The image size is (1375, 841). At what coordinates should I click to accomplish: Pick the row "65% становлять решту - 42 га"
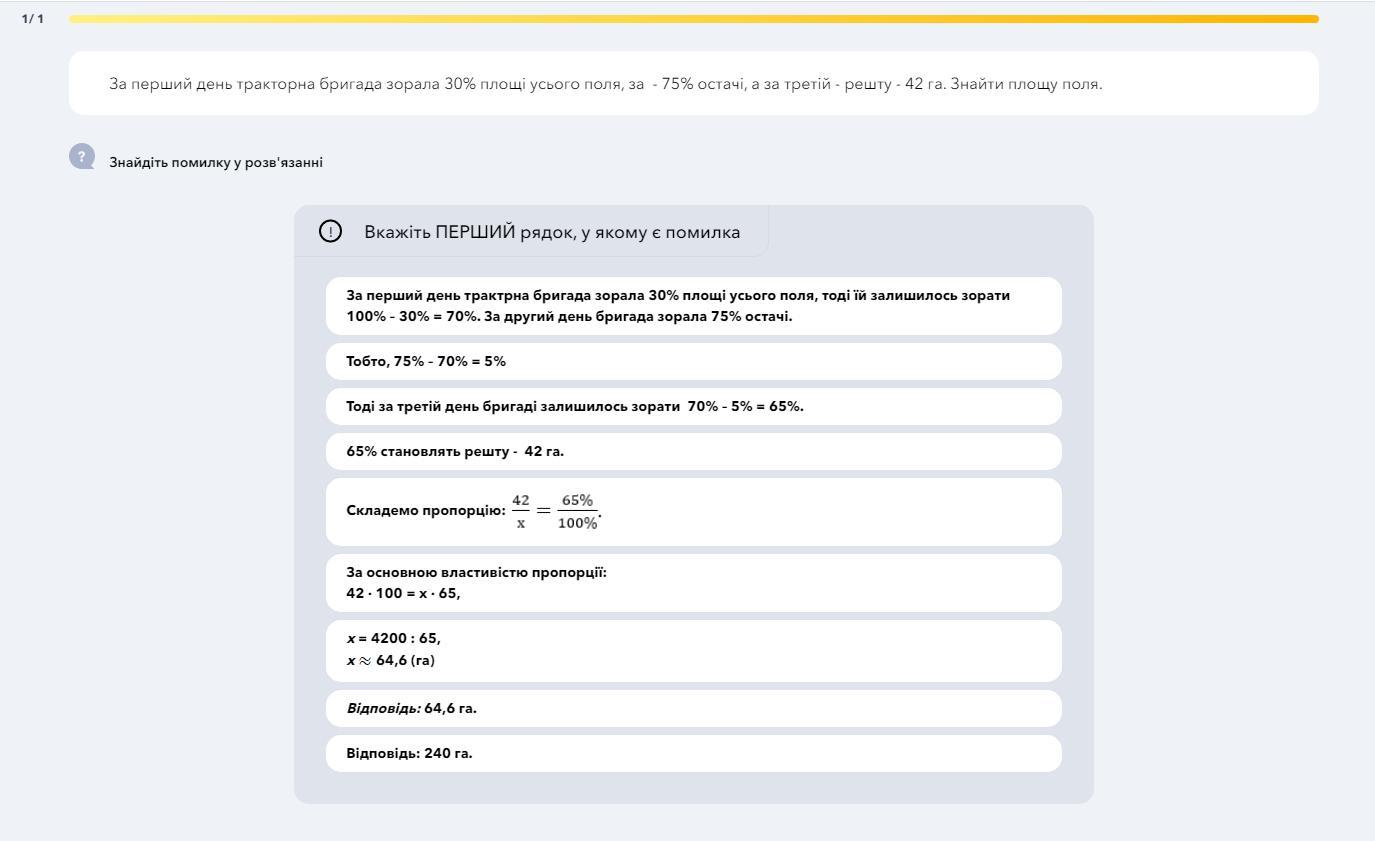[x=693, y=451]
